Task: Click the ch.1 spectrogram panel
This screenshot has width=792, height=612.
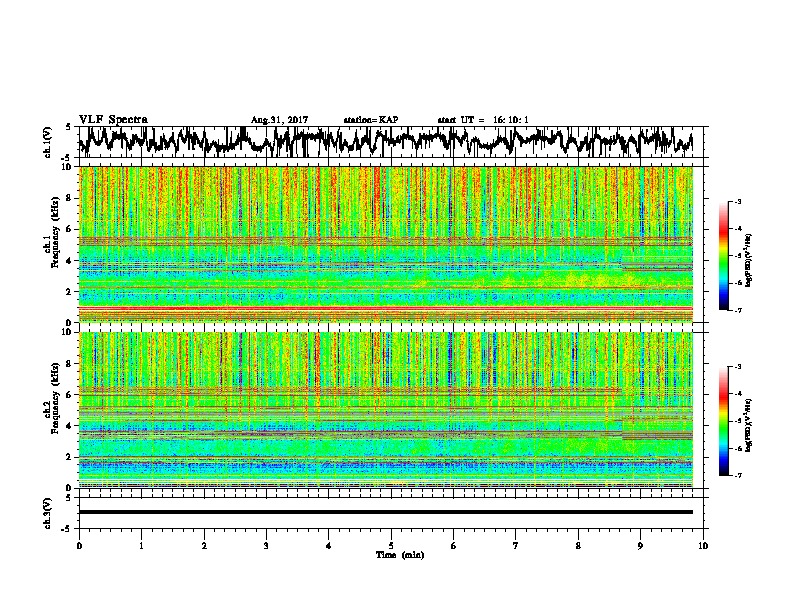Action: 386,244
